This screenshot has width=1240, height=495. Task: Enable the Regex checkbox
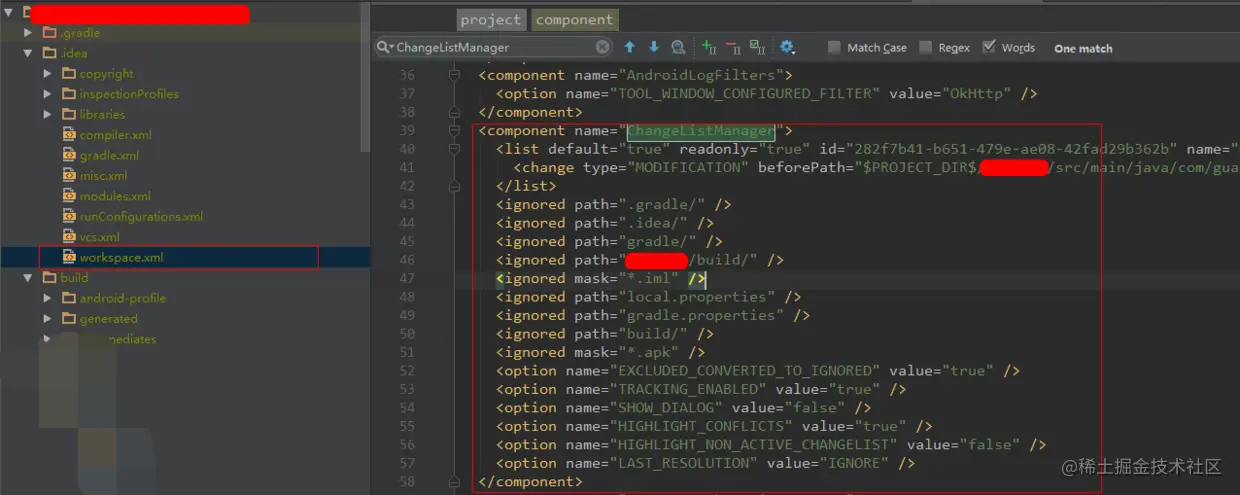click(x=926, y=47)
